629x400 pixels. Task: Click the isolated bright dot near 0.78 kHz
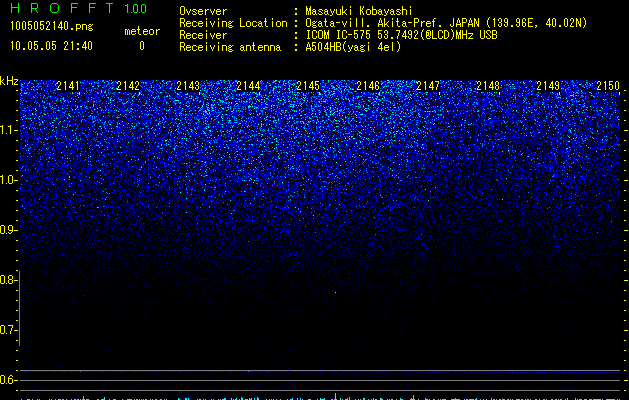[336, 292]
